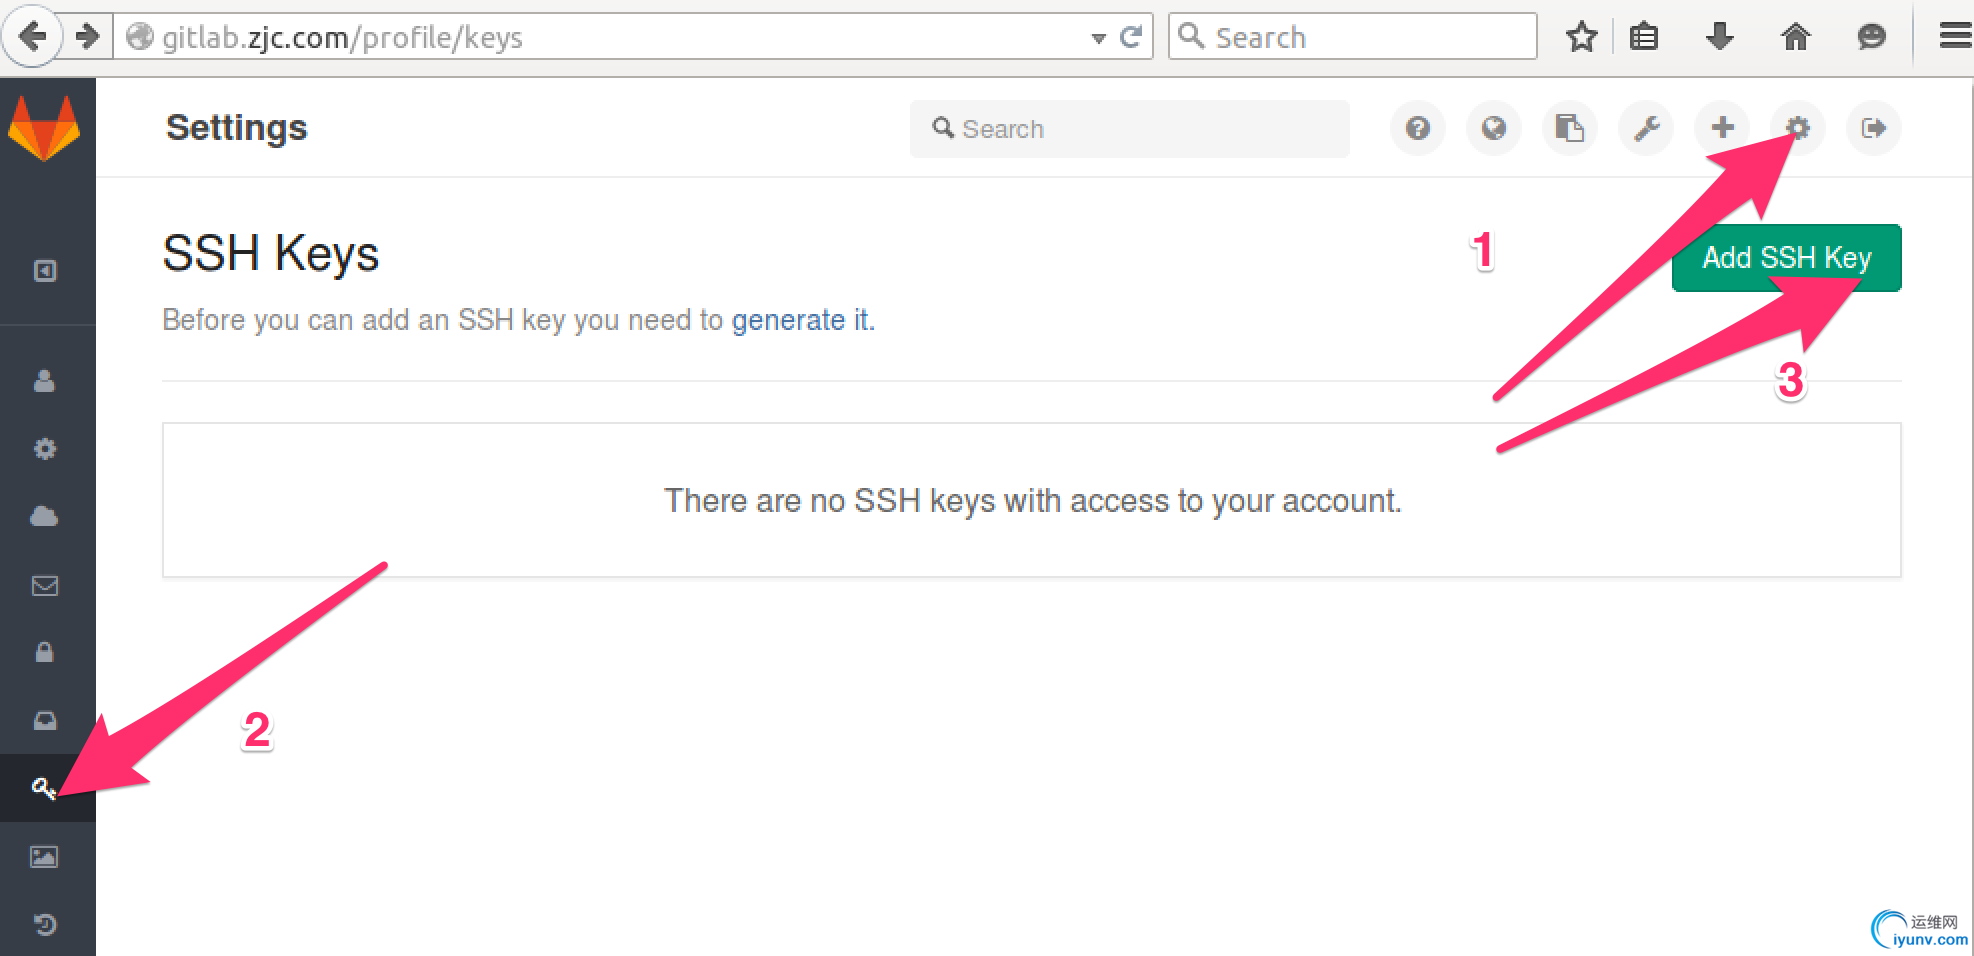
Task: Click the GitLab Search field
Action: [x=1130, y=129]
